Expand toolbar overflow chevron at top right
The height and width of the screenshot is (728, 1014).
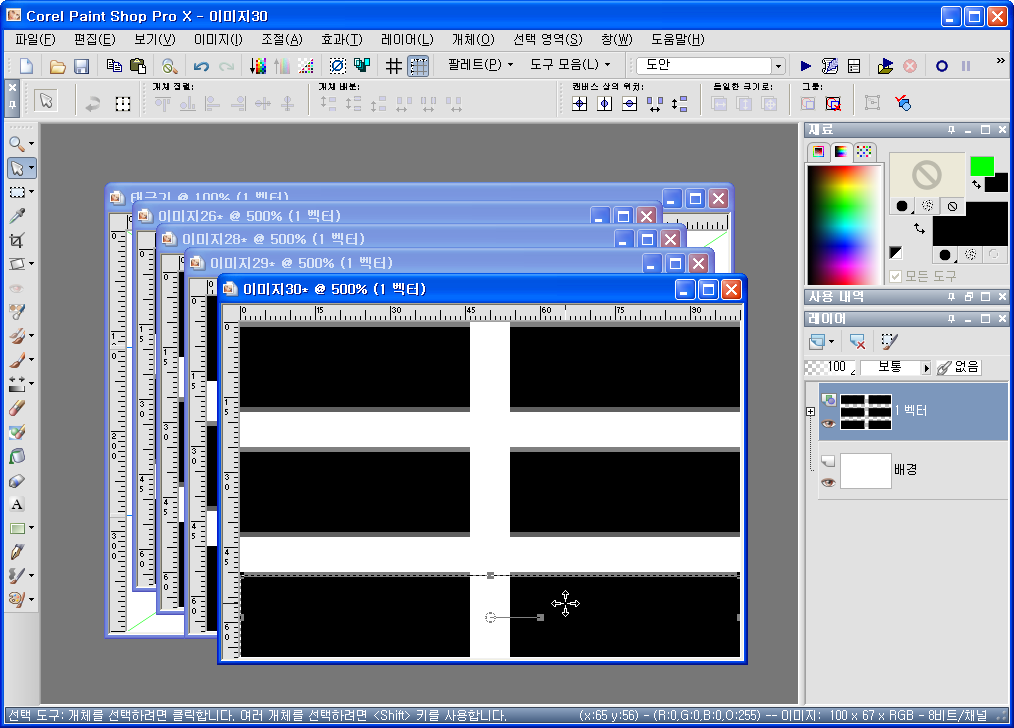(x=1000, y=61)
